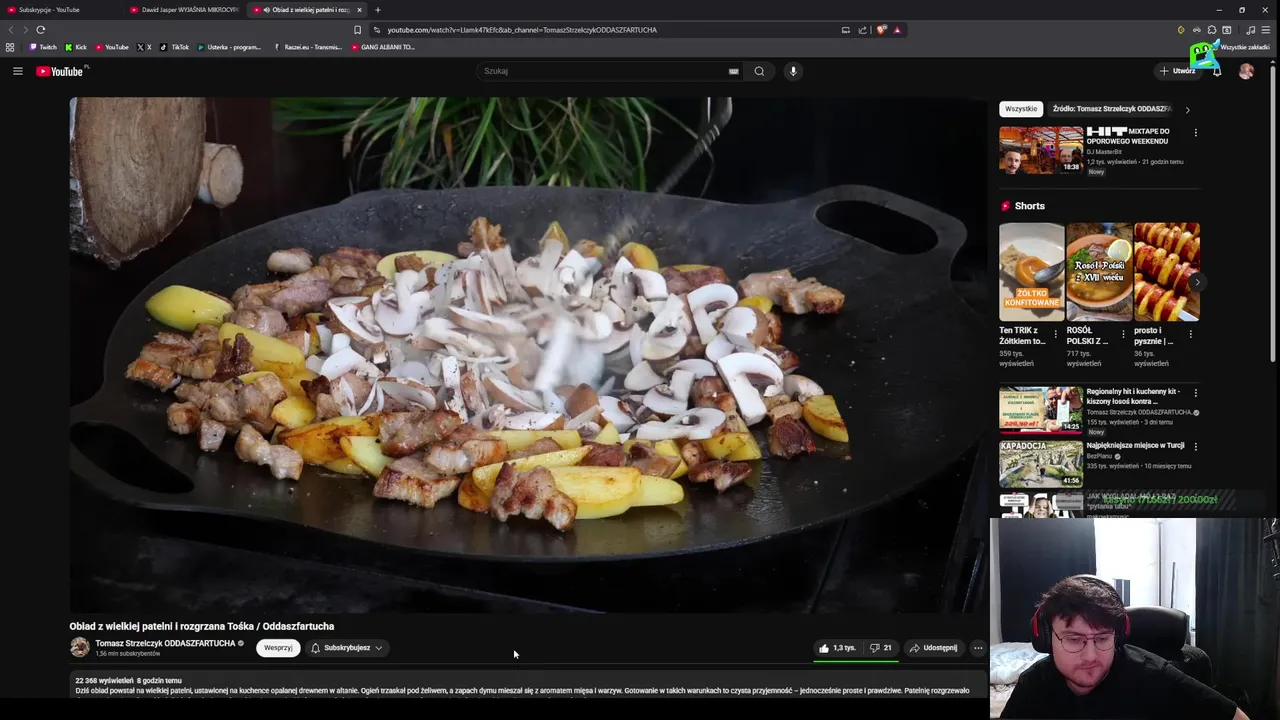Select the Wszystkie filter chip
Viewport: 1280px width, 720px height.
[1021, 109]
